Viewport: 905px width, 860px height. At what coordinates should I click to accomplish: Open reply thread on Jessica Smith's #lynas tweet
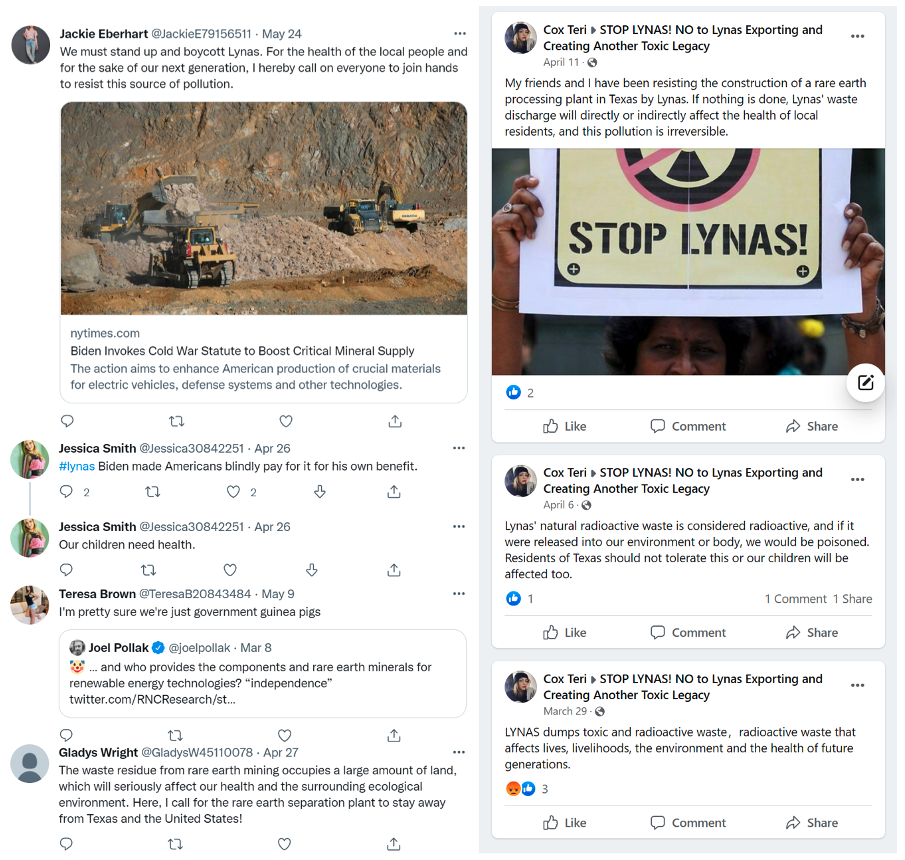click(67, 492)
